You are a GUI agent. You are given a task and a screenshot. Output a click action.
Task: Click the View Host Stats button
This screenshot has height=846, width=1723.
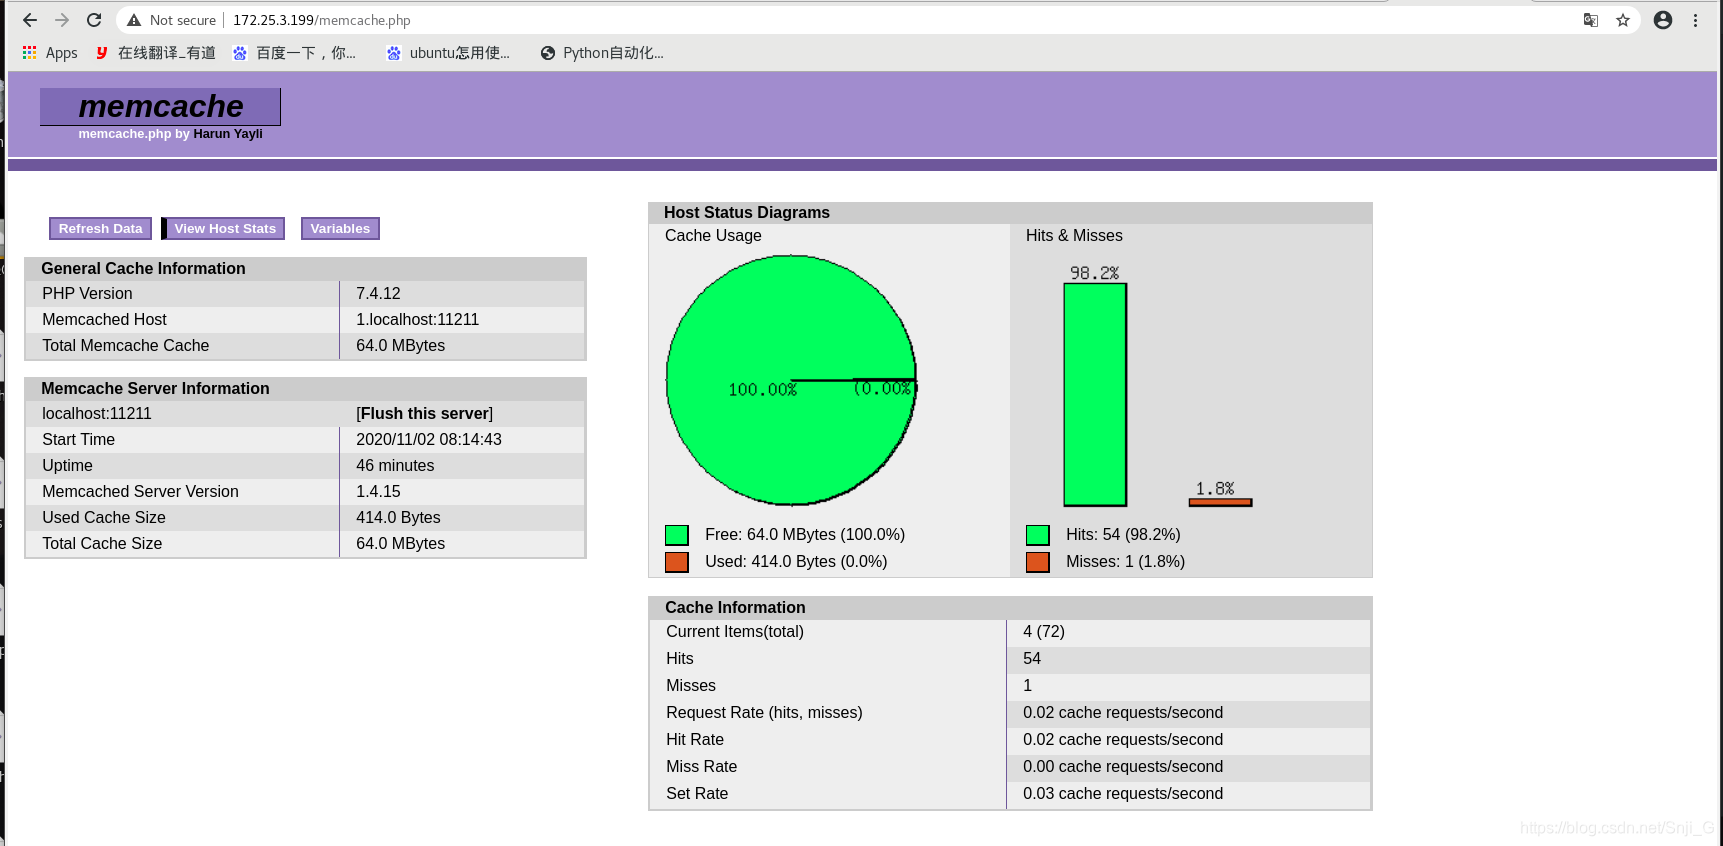[224, 229]
